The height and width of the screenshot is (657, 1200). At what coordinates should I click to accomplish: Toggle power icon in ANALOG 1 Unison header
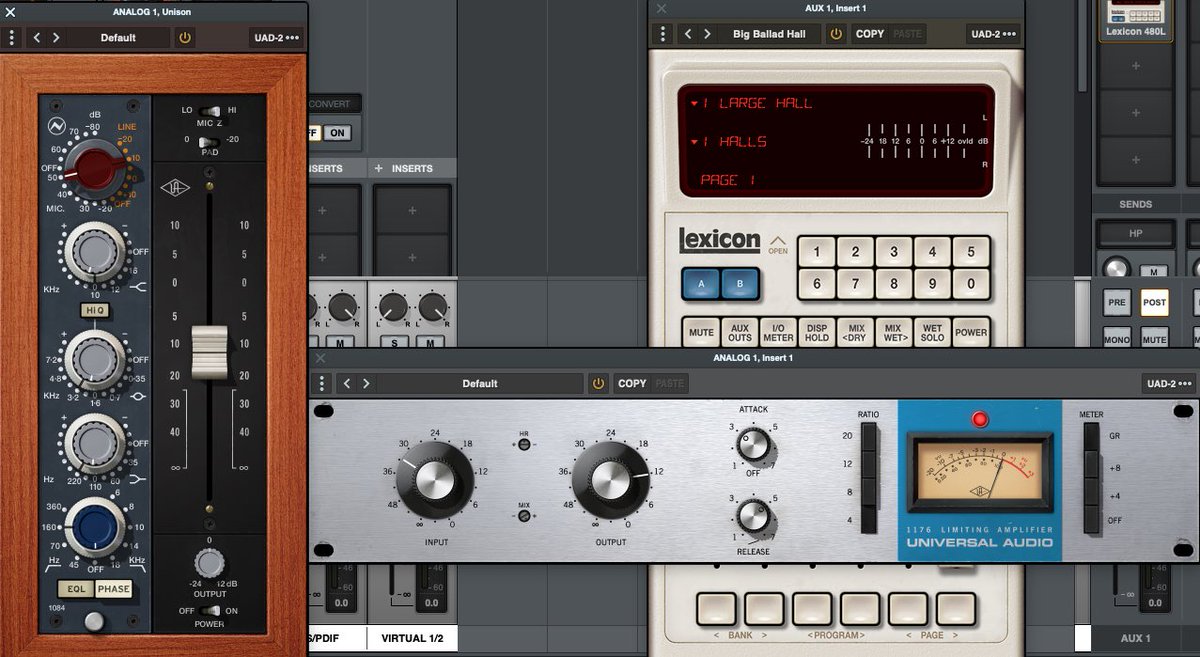tap(184, 38)
